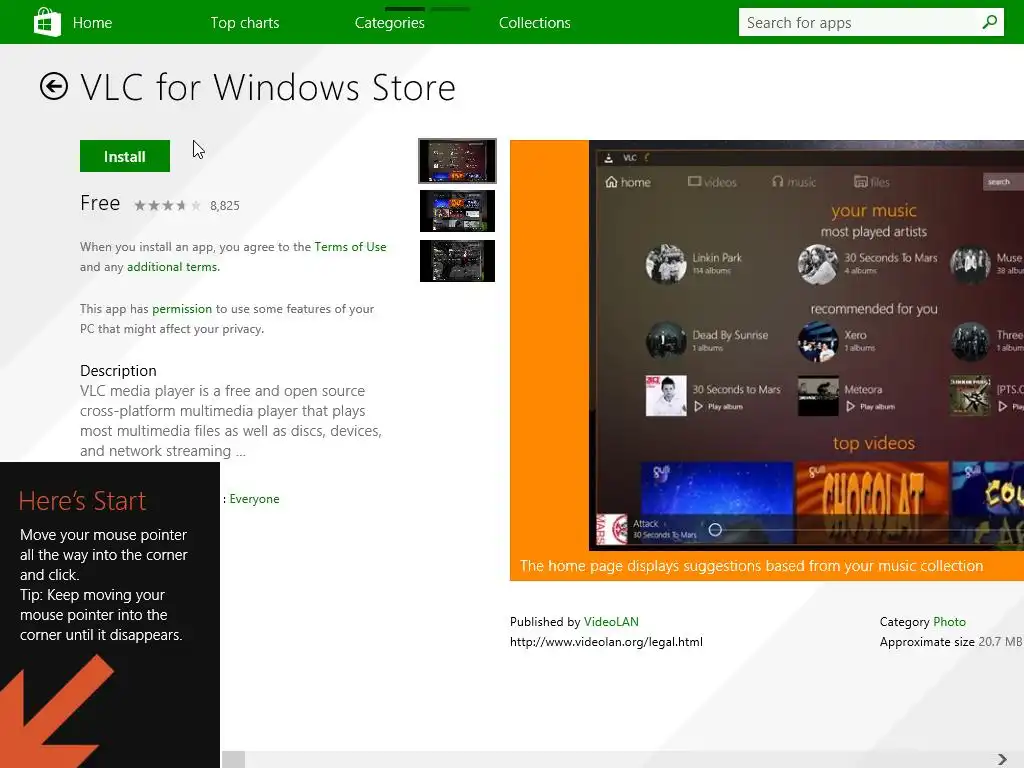The height and width of the screenshot is (768, 1024).
Task: Select the third screenshot thumbnail
Action: 457,261
